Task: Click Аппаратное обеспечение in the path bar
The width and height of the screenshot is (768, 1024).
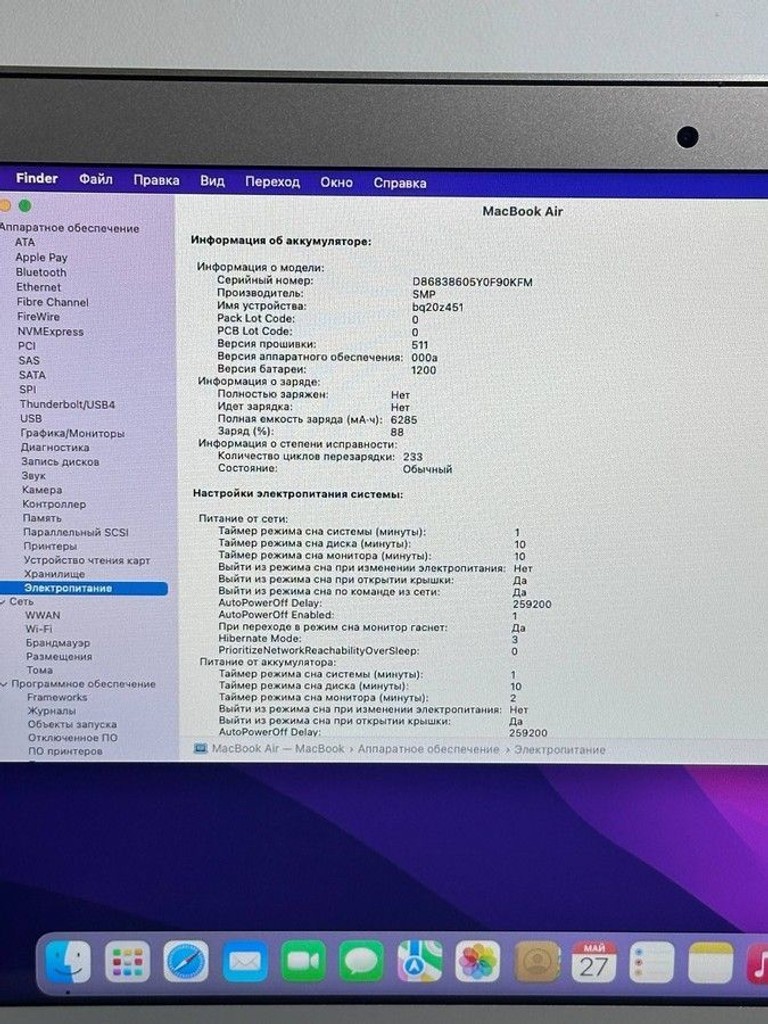Action: coord(428,749)
